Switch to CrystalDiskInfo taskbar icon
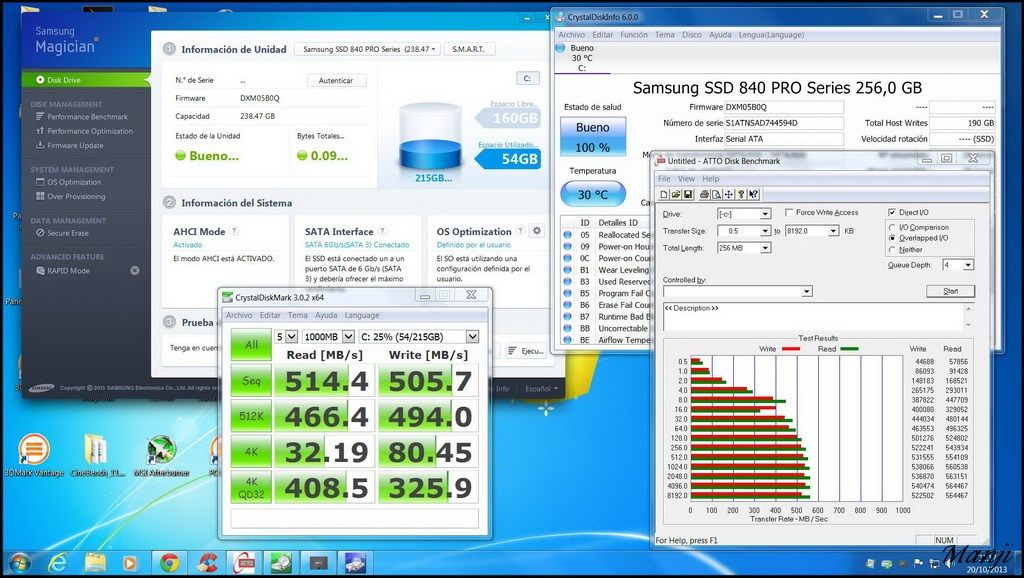This screenshot has height=578, width=1024. point(355,562)
